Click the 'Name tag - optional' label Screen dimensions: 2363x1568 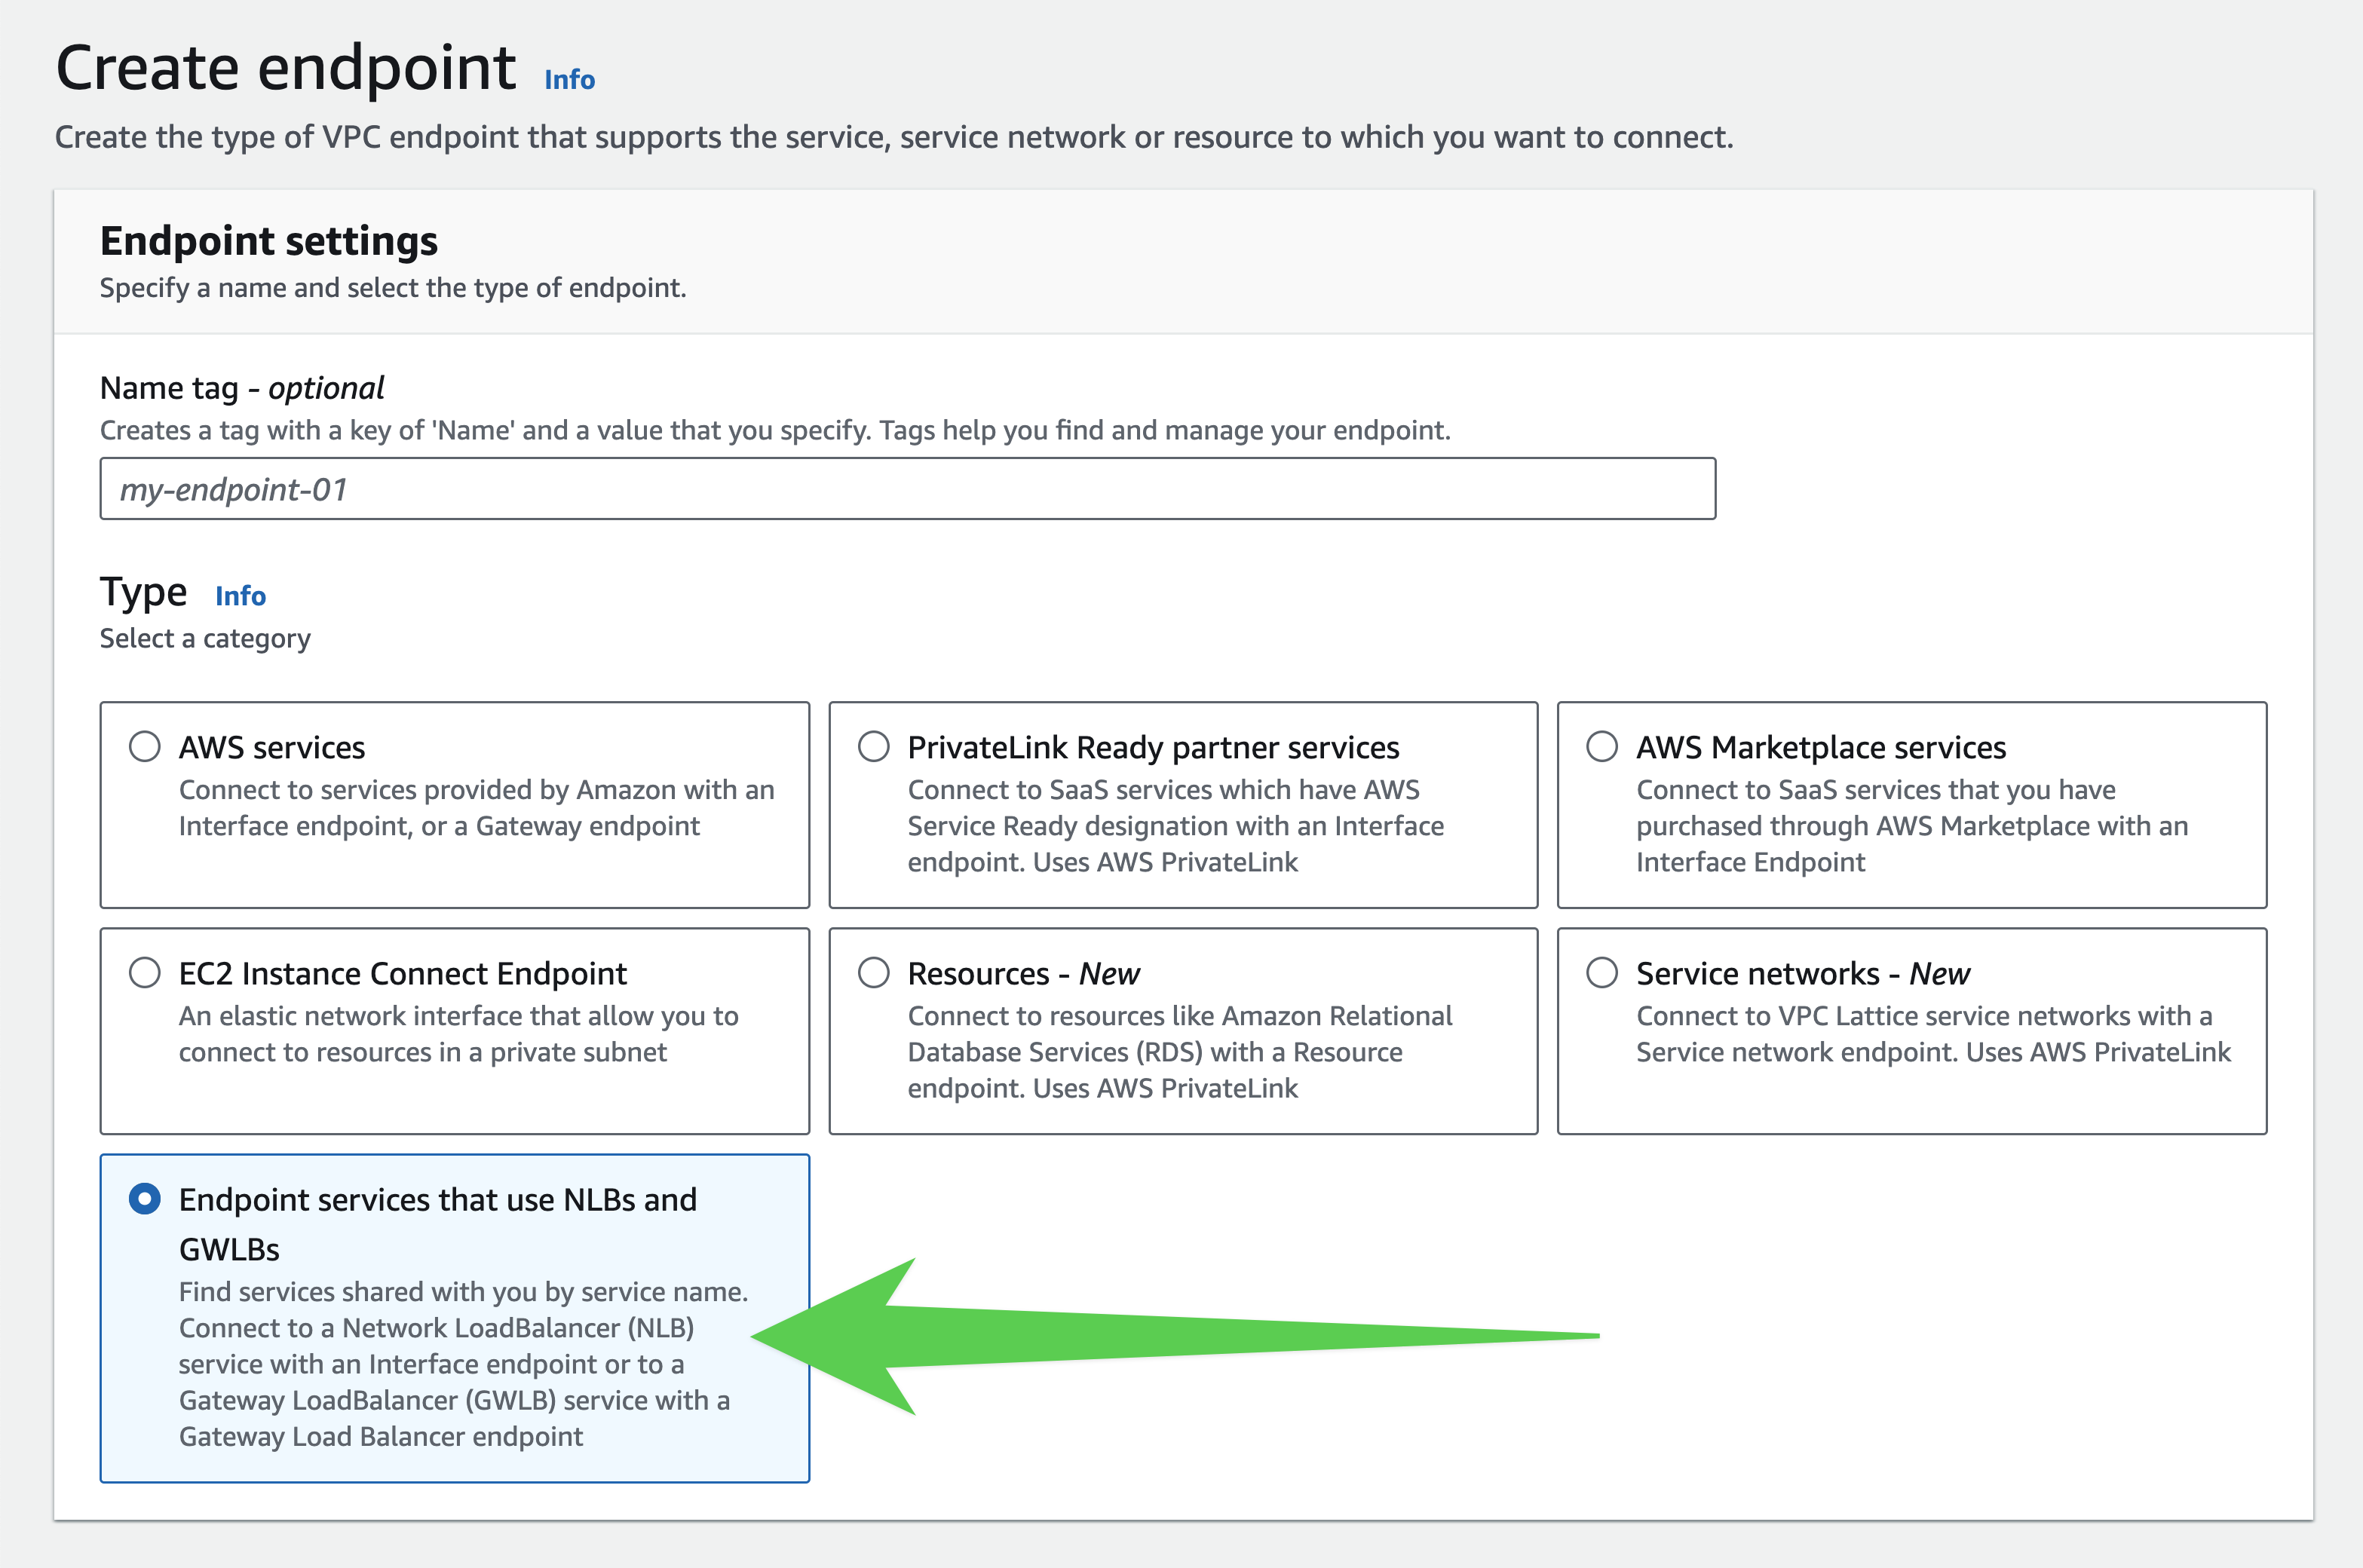tap(242, 387)
